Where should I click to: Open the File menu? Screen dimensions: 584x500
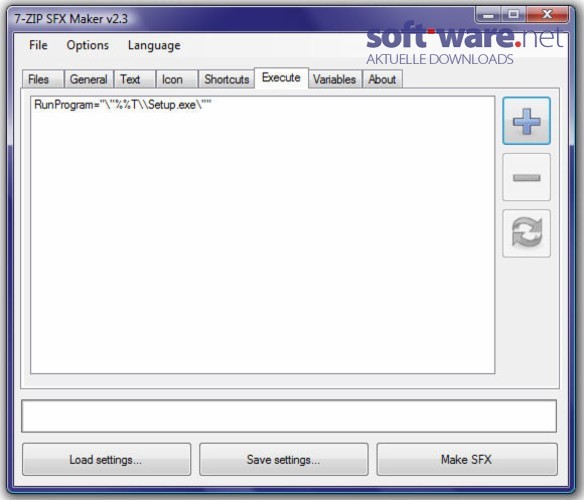click(38, 45)
